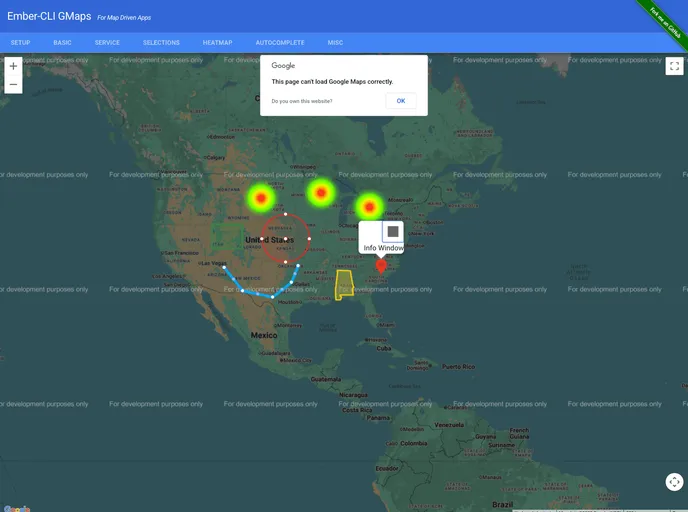Select the AUTOCOMPLETE tab
688x512 pixels.
(280, 43)
